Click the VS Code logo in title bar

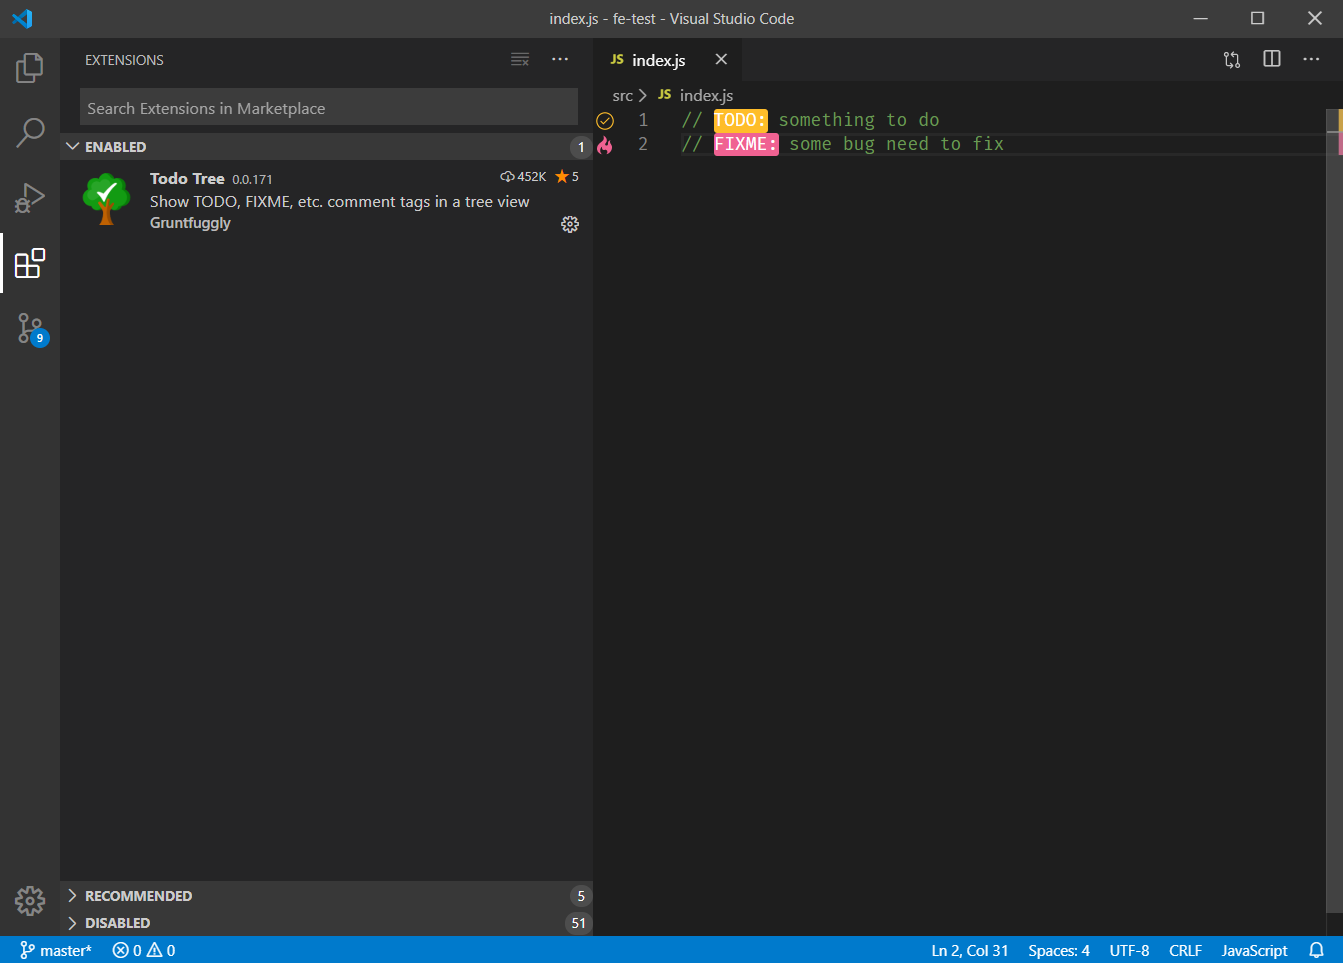click(22, 18)
